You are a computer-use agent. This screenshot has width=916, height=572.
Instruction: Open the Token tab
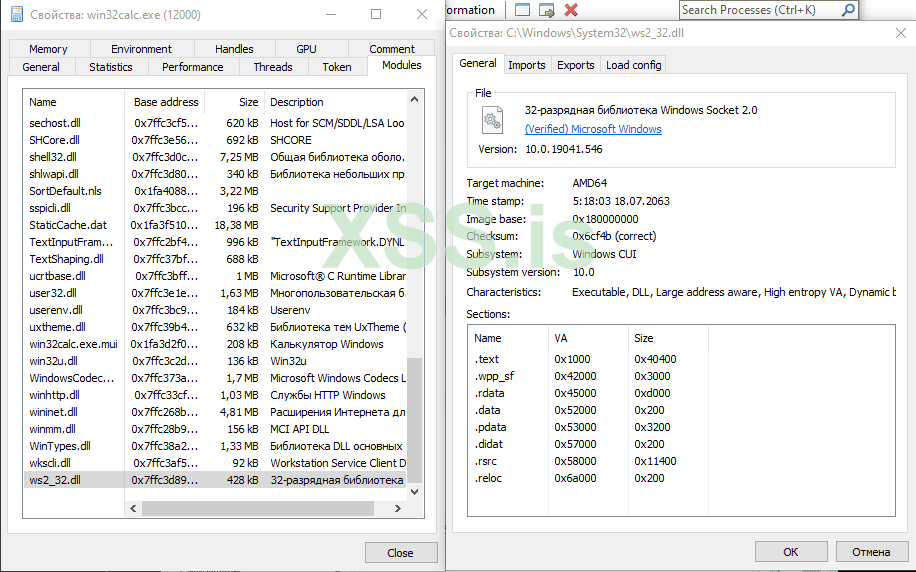[x=337, y=67]
